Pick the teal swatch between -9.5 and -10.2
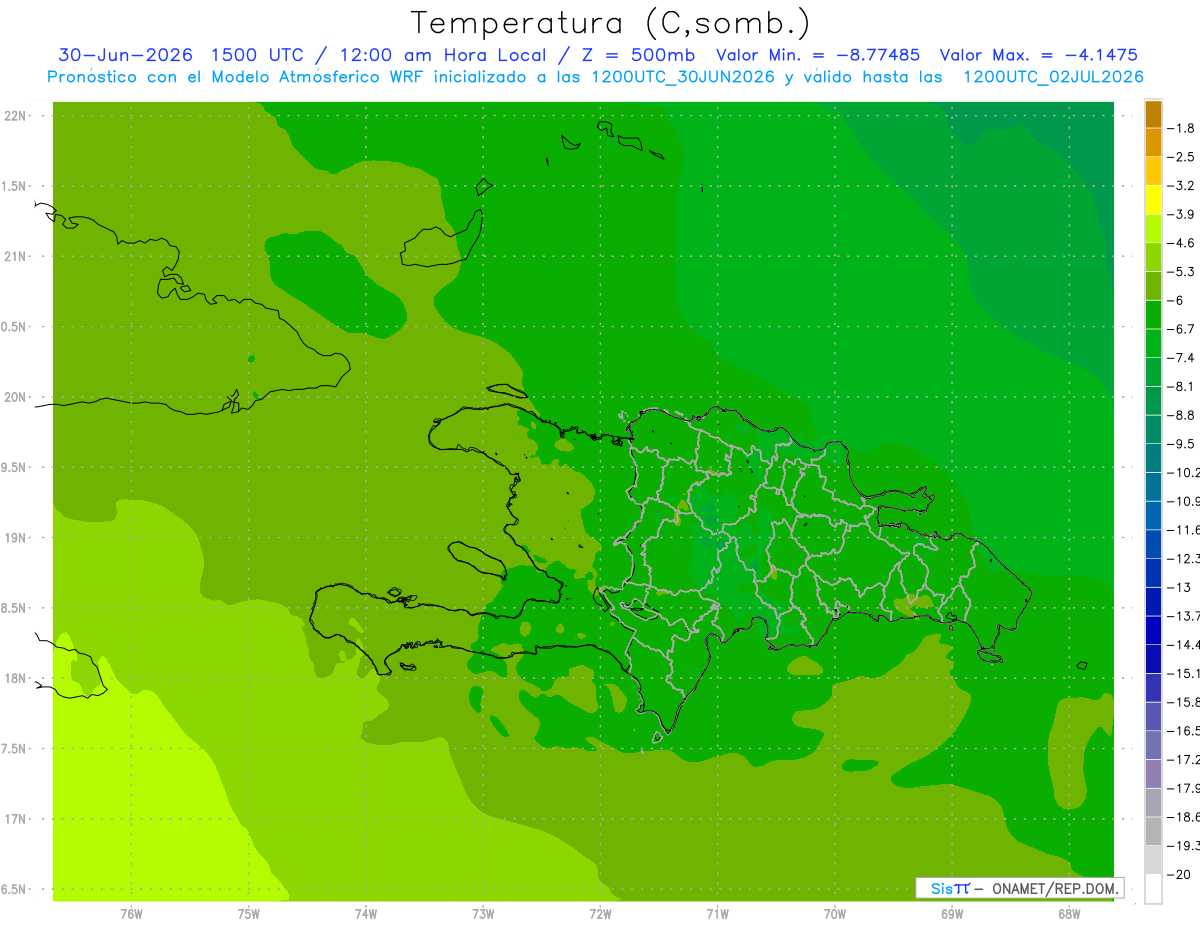The width and height of the screenshot is (1200, 927). 1153,458
